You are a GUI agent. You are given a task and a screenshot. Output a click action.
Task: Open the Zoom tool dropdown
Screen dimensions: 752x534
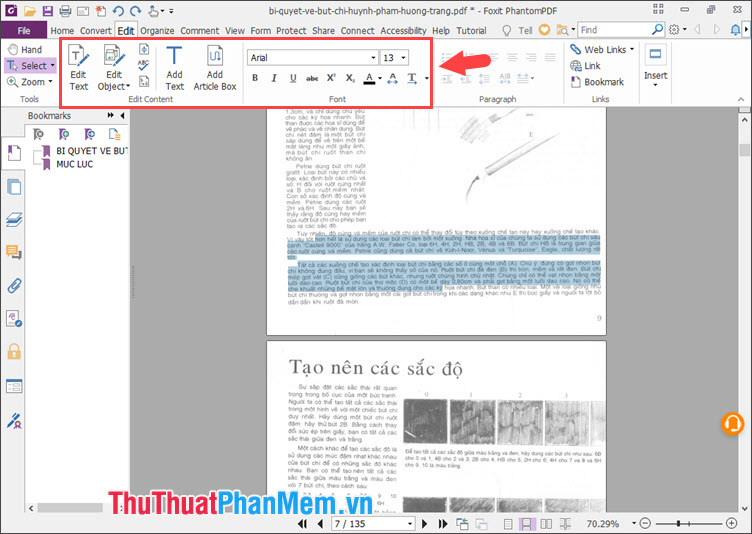pos(50,82)
